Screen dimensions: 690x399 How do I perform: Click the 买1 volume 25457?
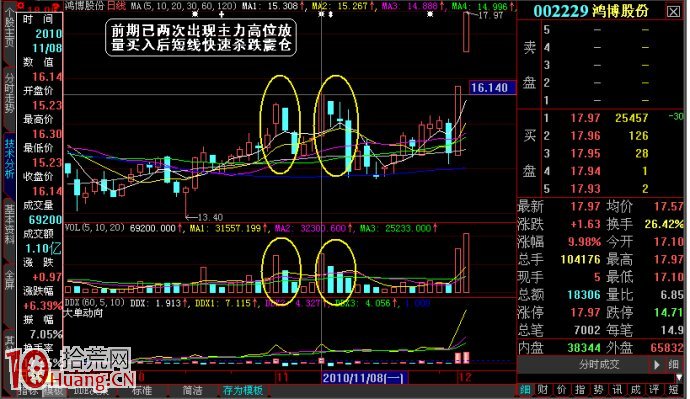click(x=631, y=118)
